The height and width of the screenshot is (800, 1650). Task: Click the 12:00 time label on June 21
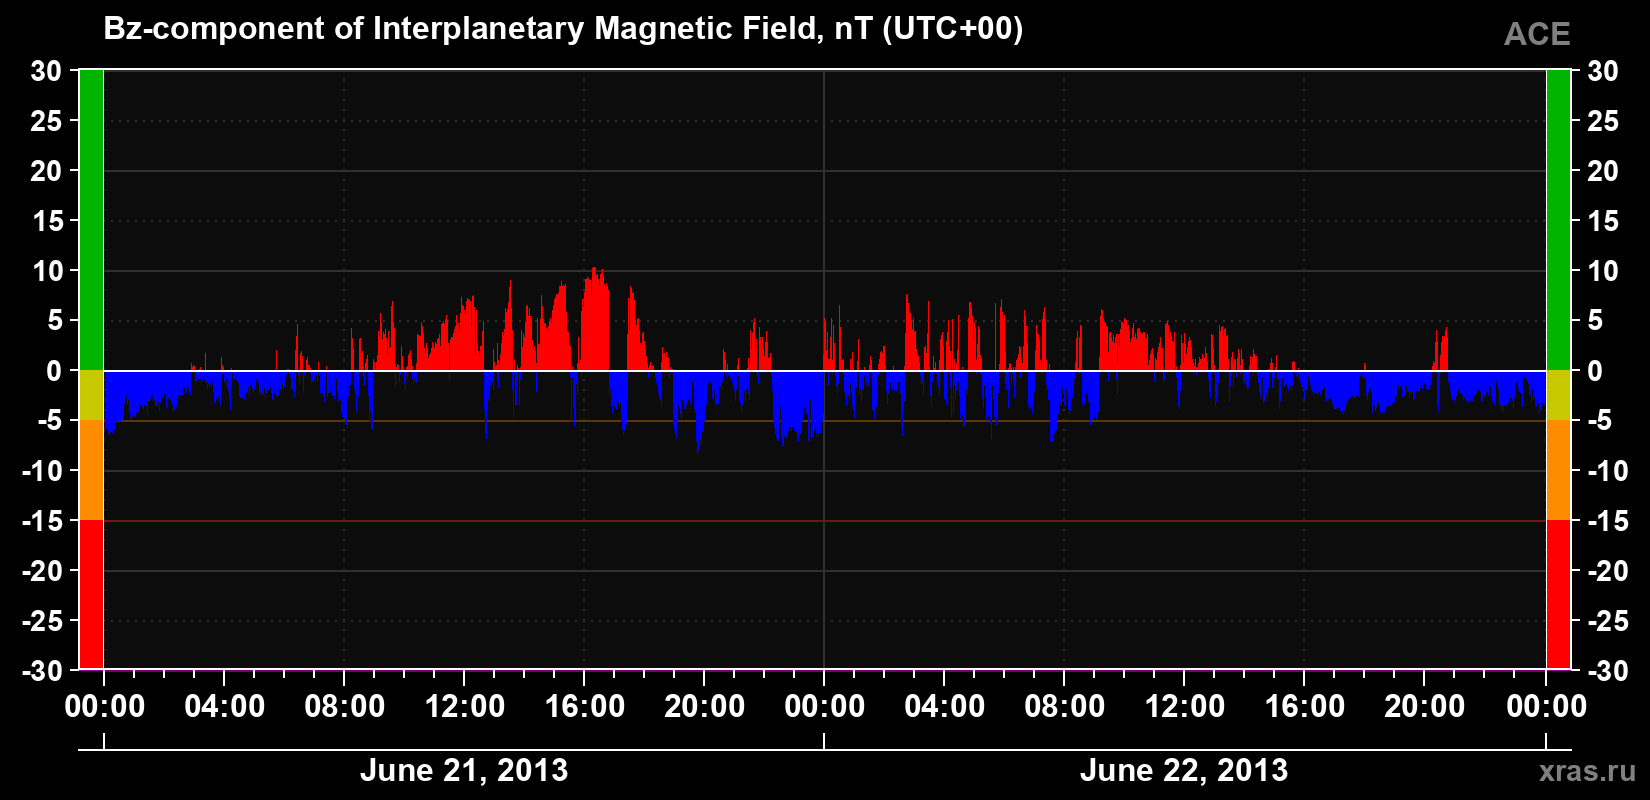point(464,707)
